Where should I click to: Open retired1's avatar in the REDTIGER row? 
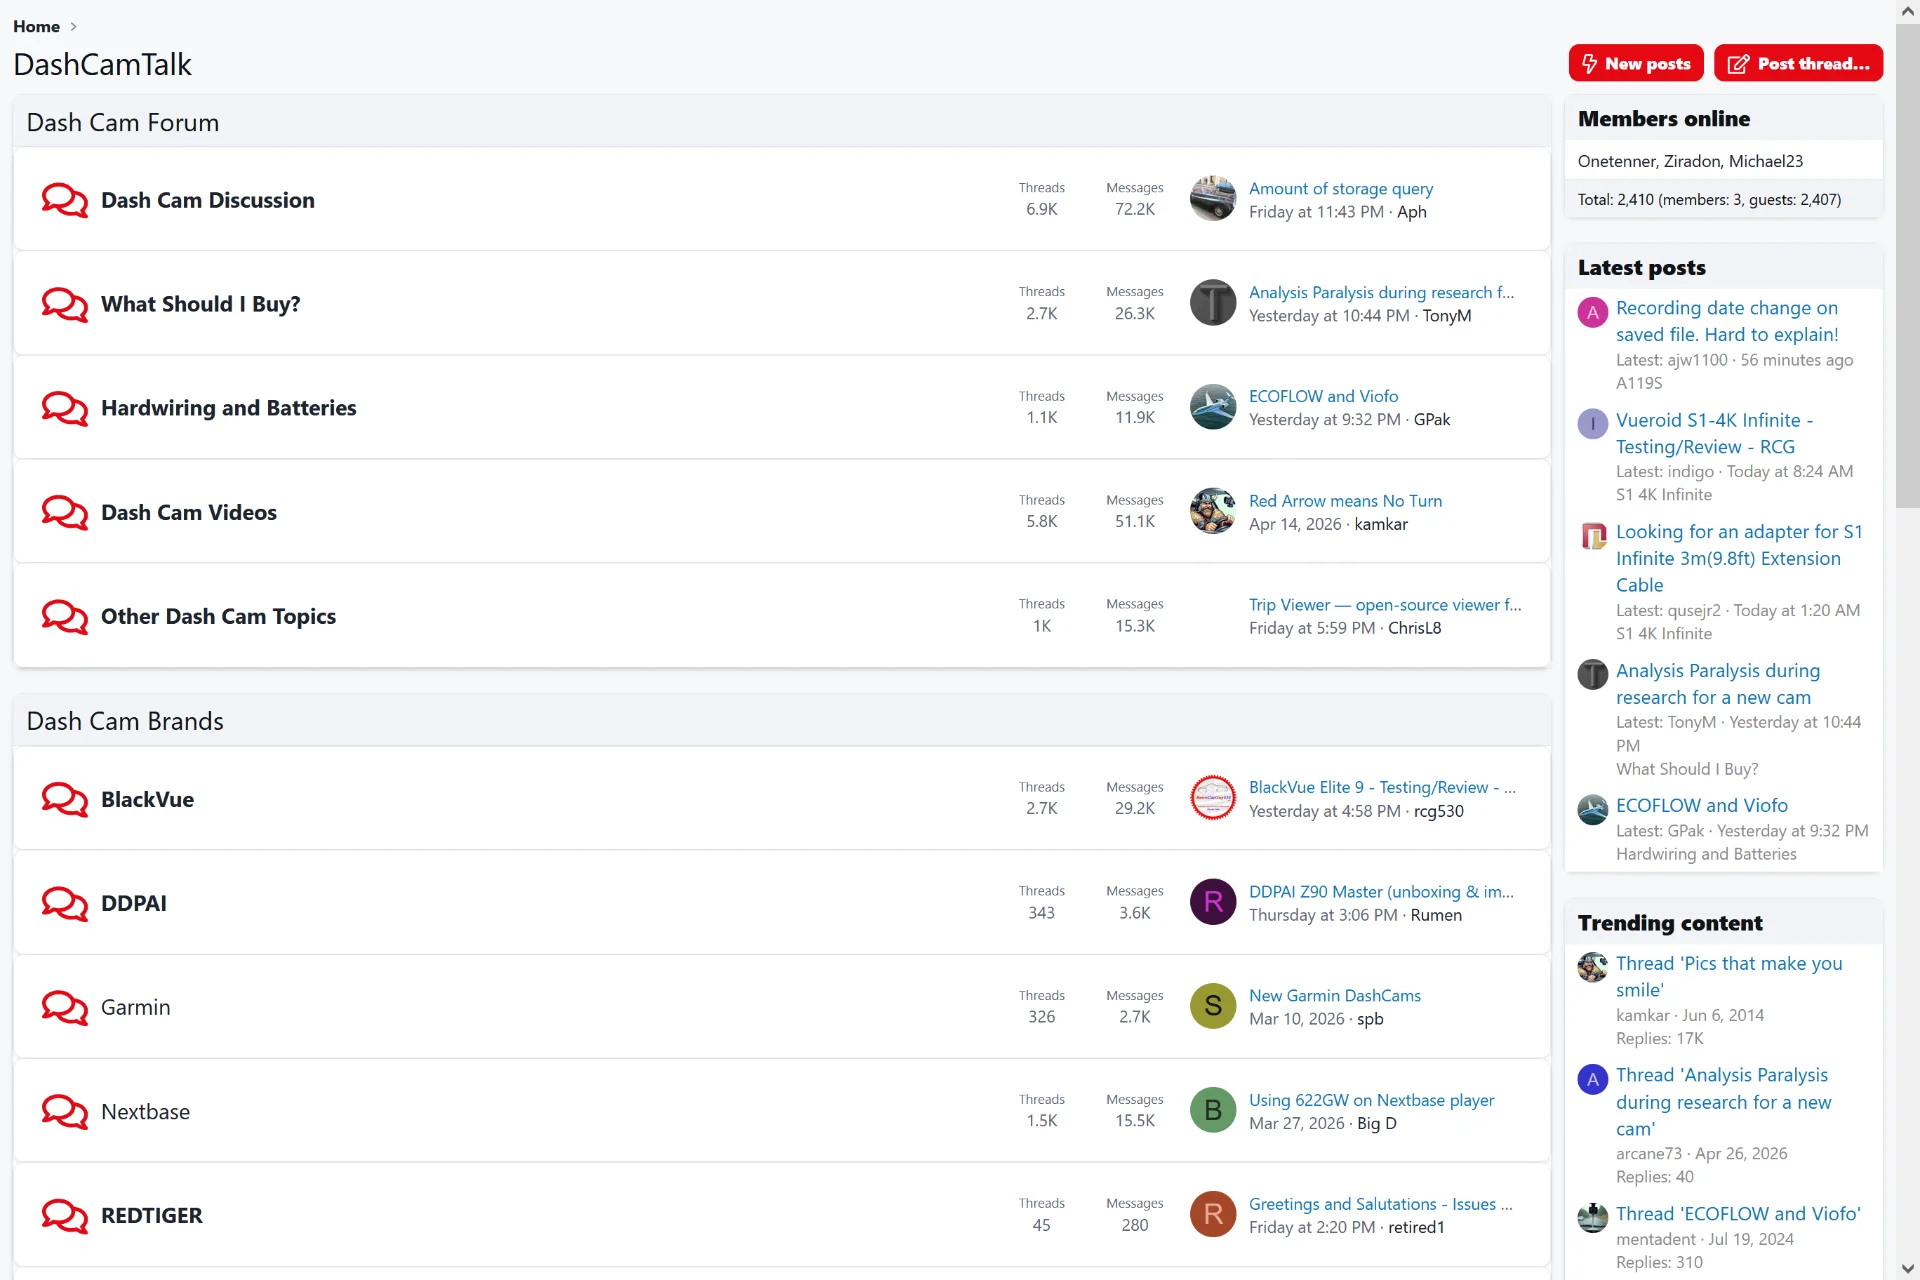tap(1213, 1214)
